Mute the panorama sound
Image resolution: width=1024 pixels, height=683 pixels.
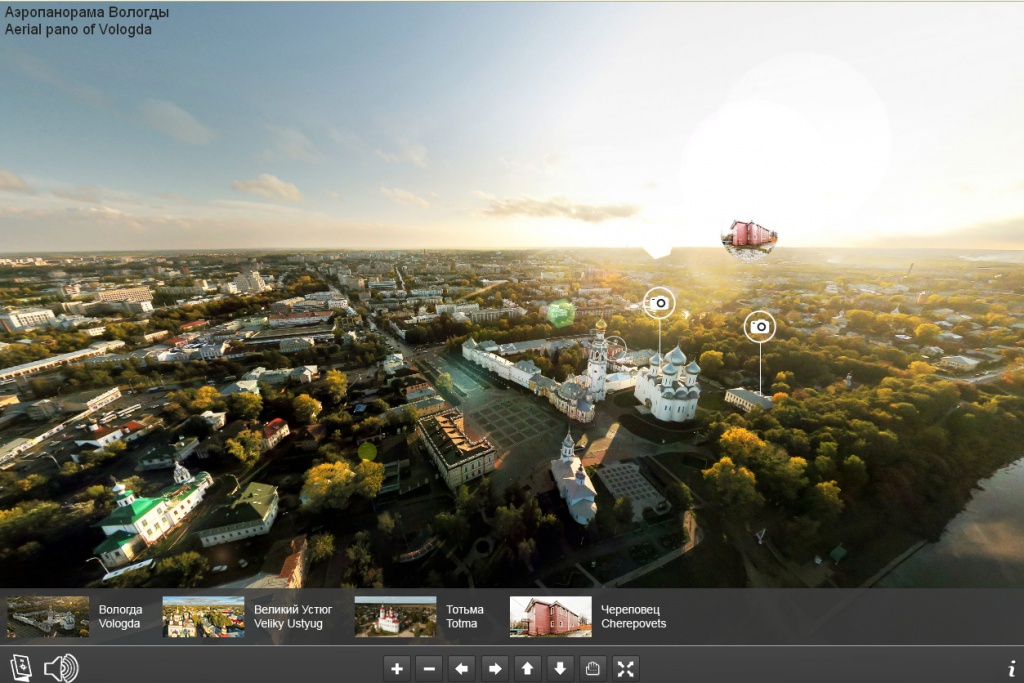60,668
